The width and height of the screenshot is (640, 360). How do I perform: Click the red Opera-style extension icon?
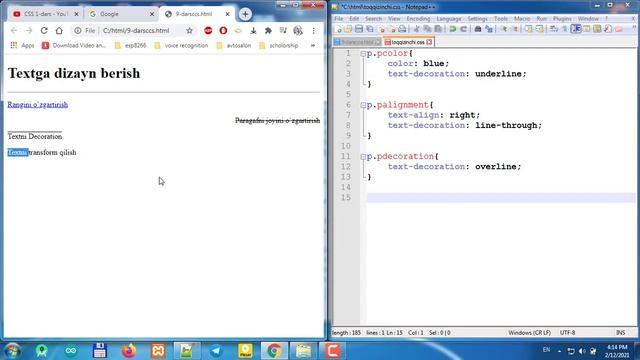223,31
